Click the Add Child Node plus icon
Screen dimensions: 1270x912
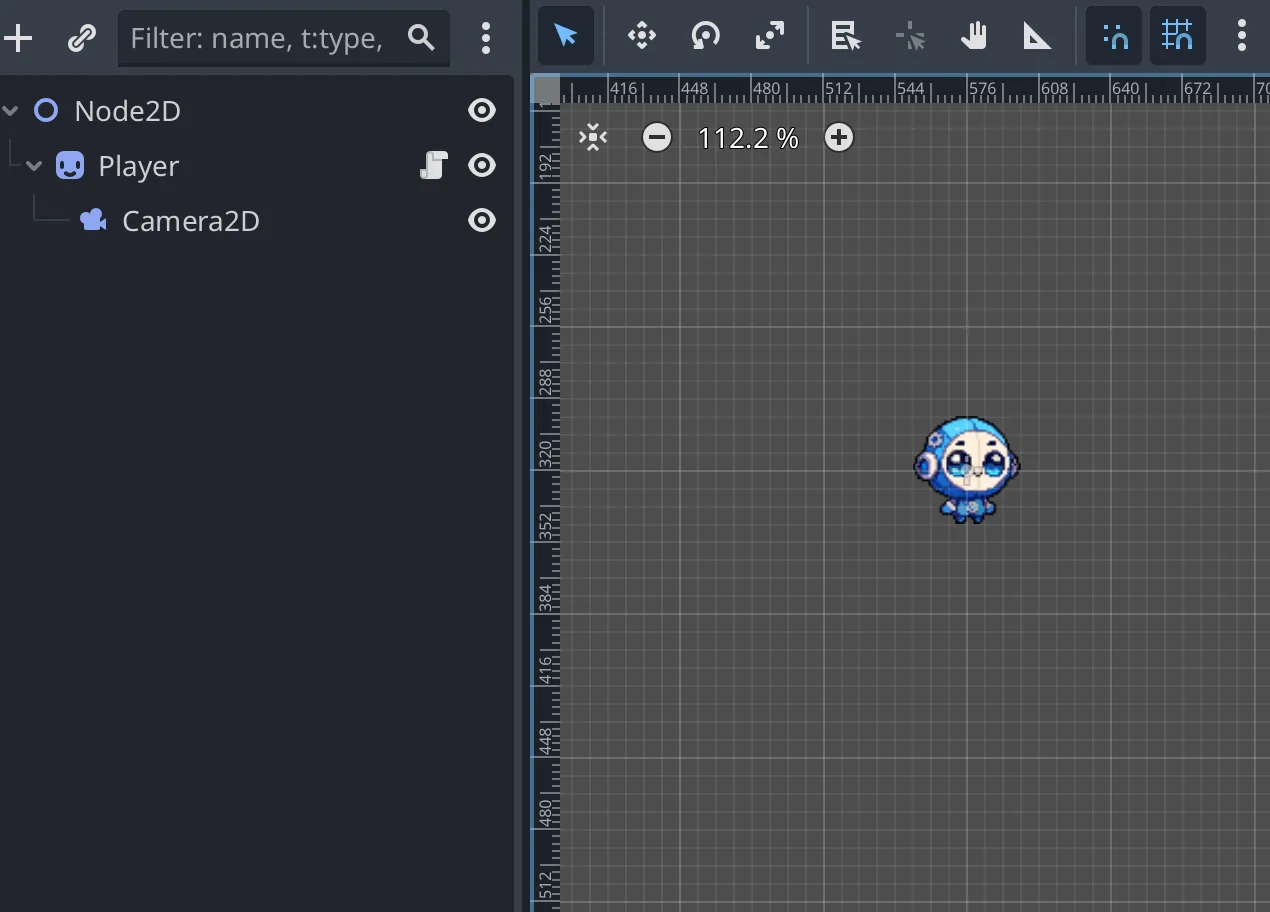point(18,39)
